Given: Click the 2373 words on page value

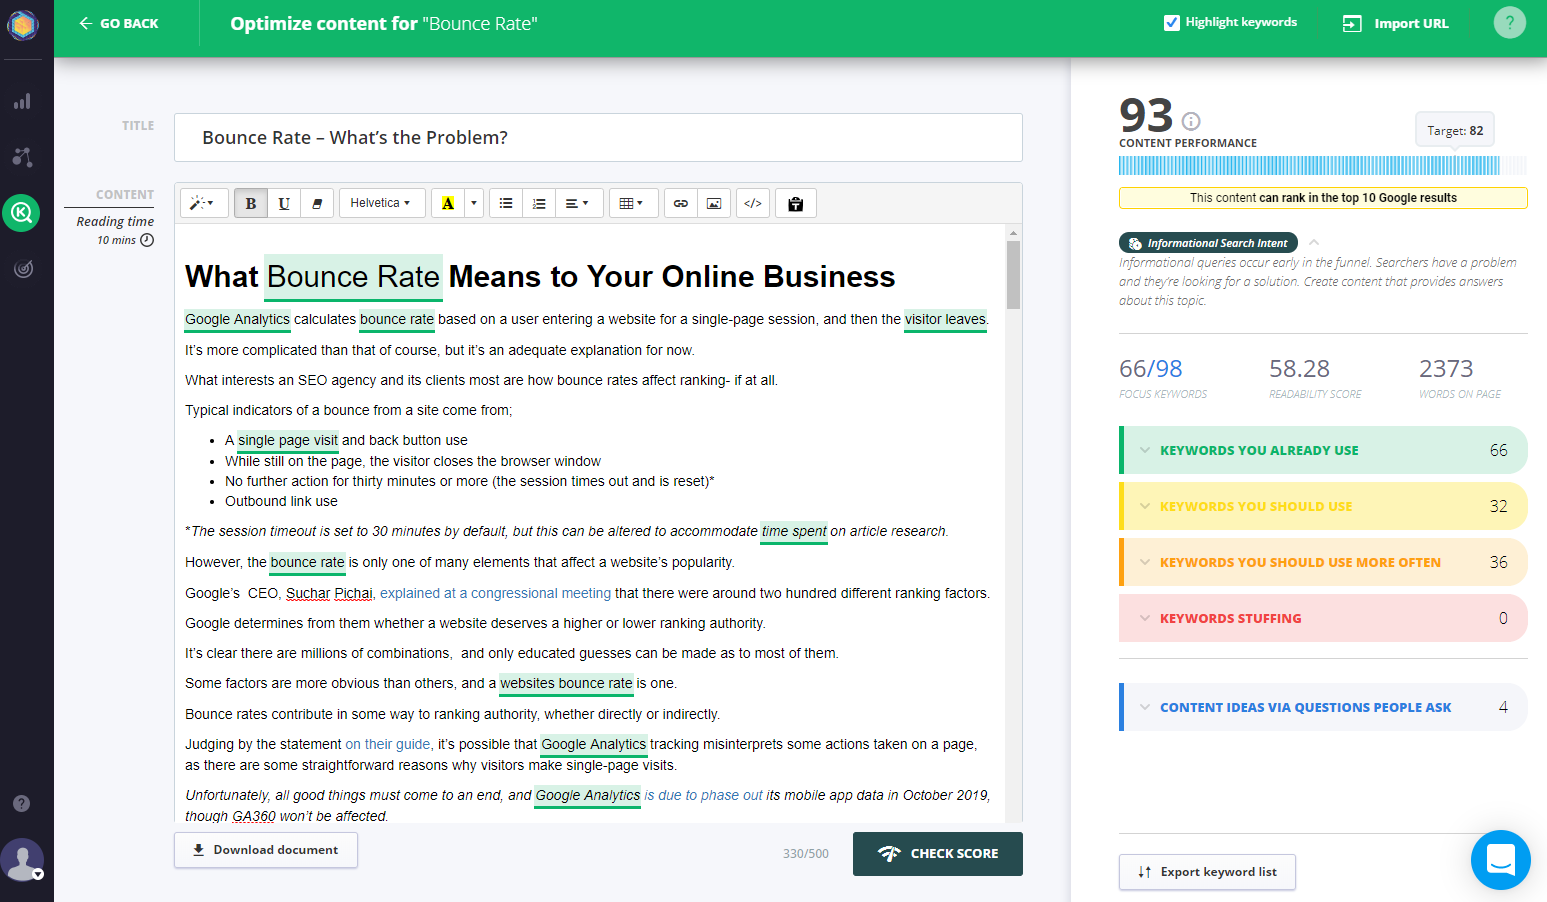Looking at the screenshot, I should (1446, 369).
